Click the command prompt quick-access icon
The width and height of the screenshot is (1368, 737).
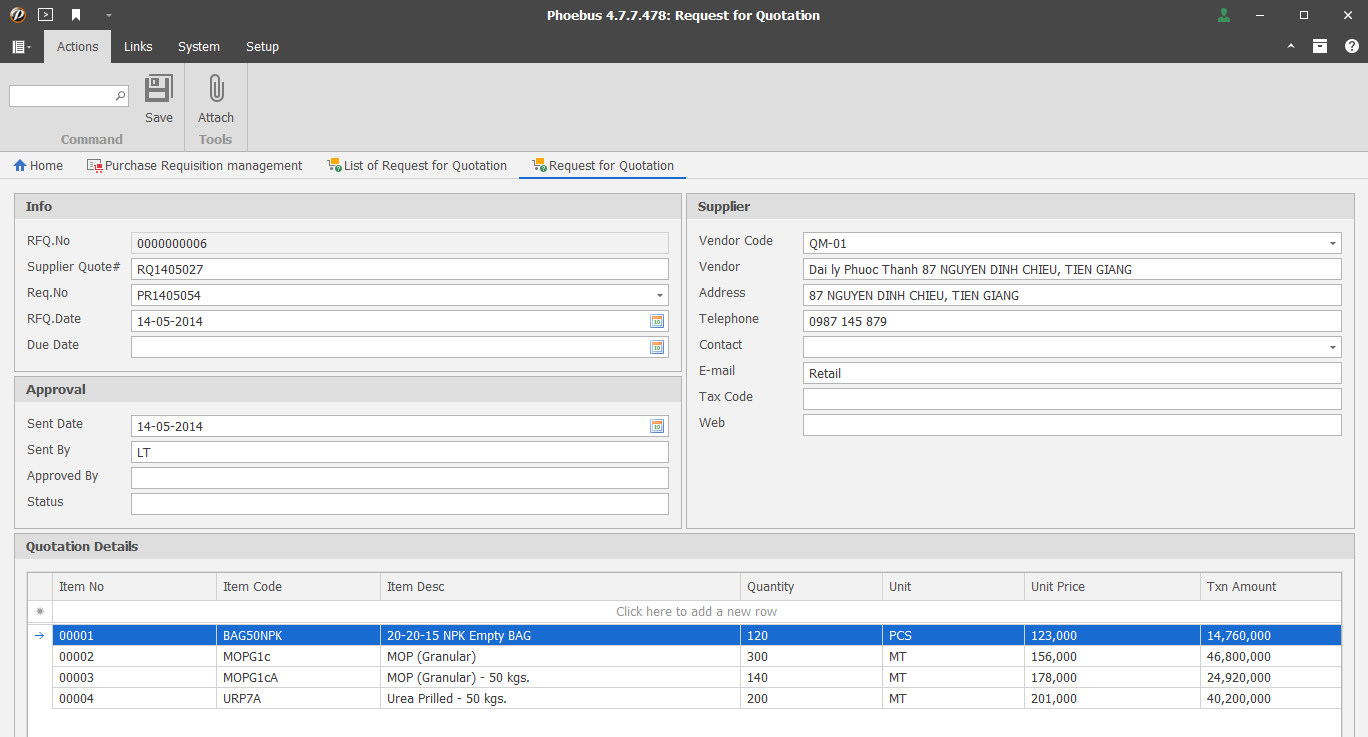tap(45, 15)
